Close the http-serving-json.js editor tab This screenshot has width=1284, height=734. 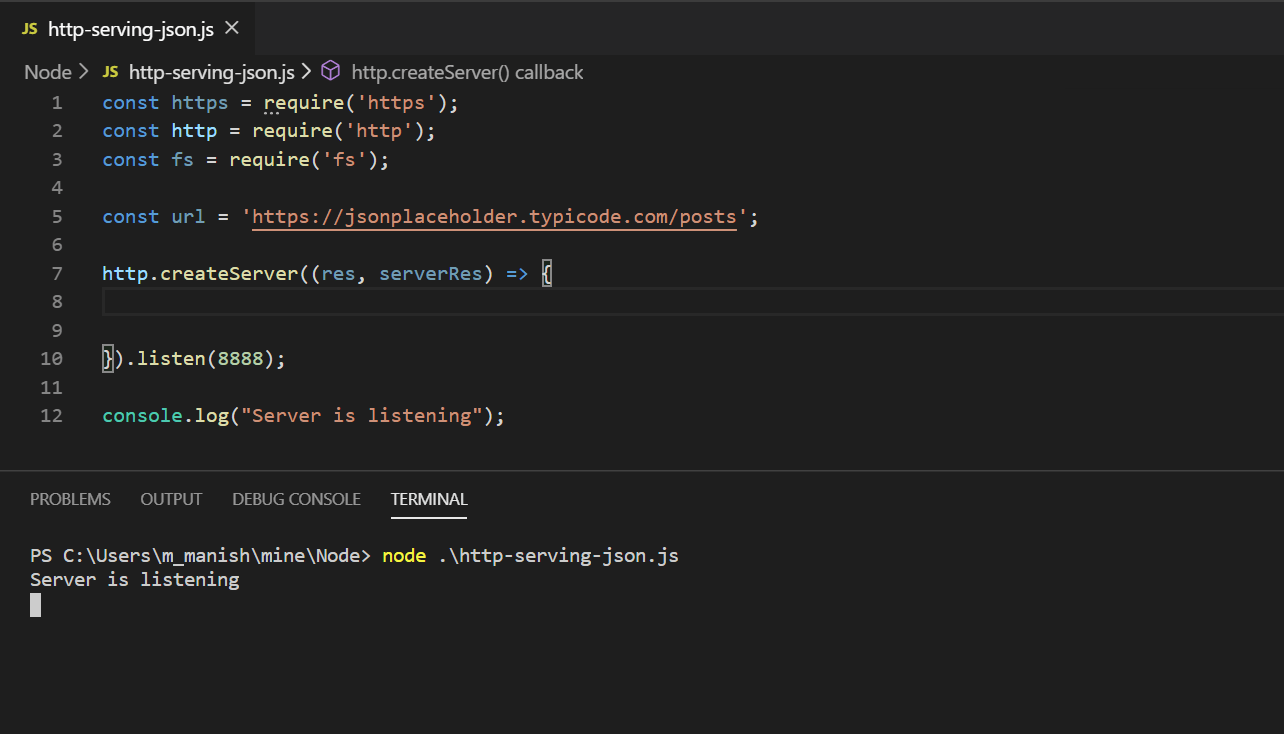(x=231, y=29)
